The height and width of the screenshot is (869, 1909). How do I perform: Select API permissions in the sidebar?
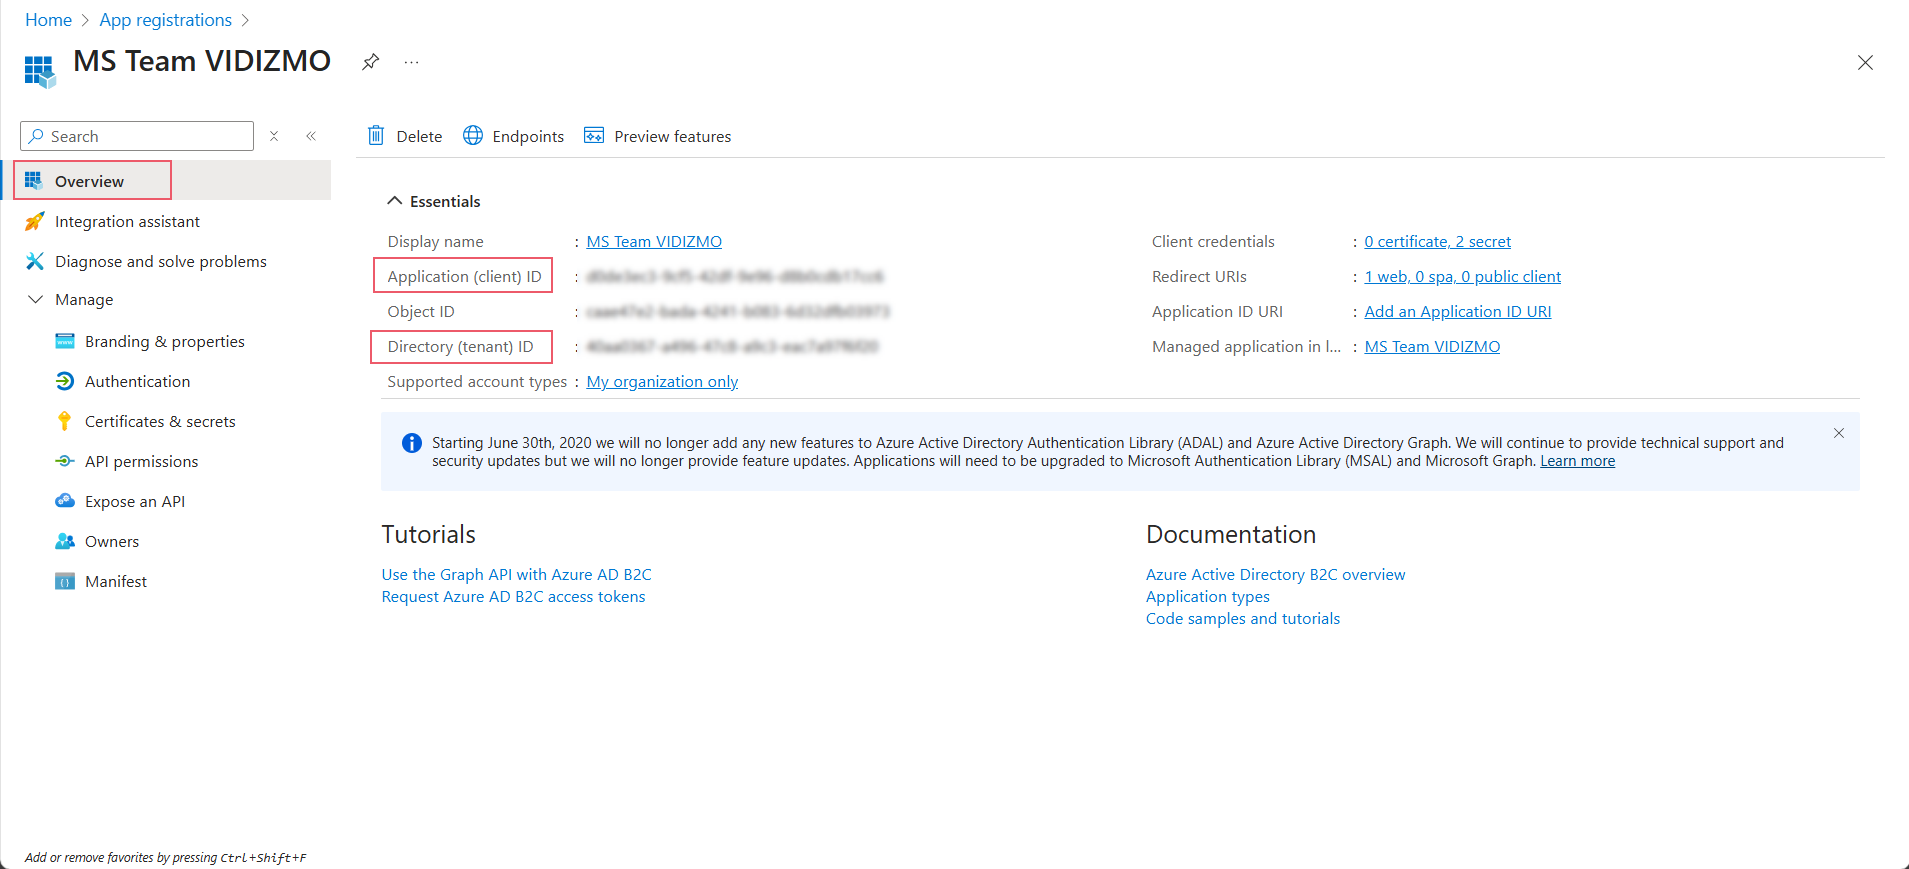[x=141, y=462]
